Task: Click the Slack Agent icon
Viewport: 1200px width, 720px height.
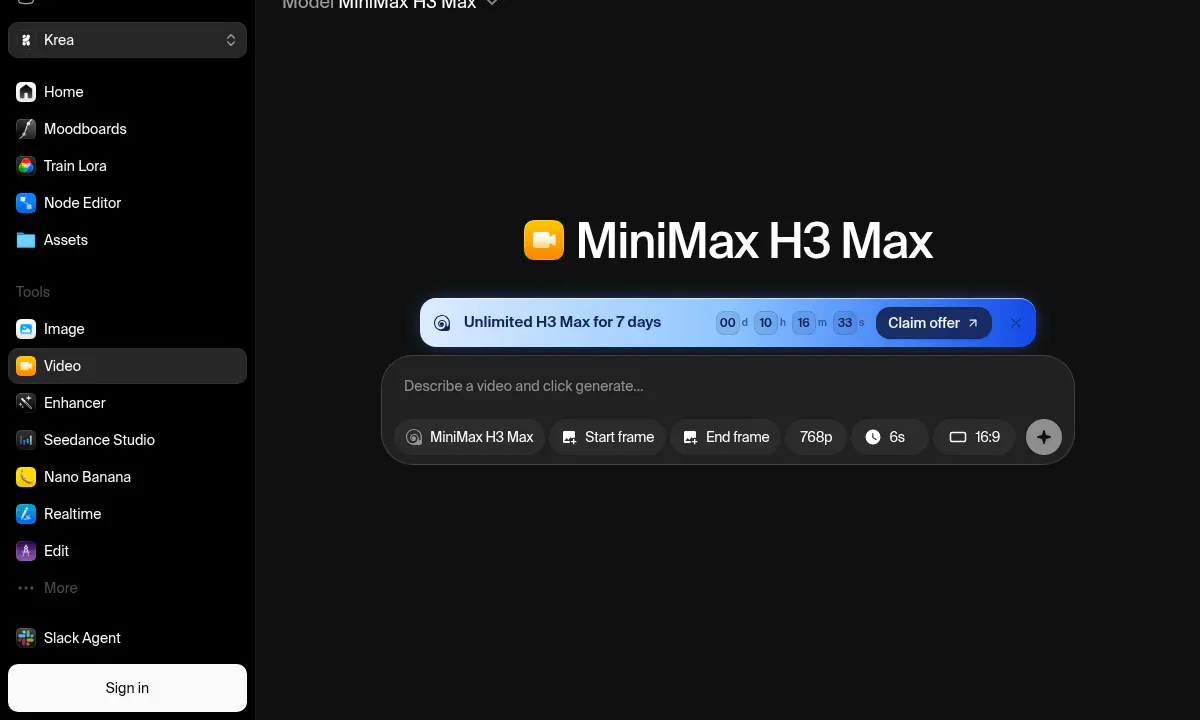Action: pos(26,638)
